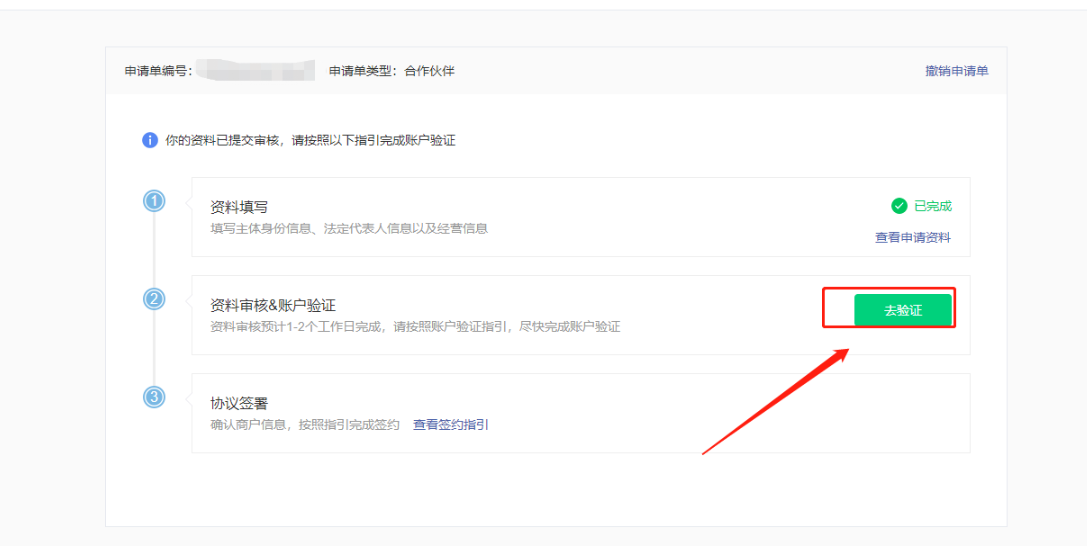Click the 合作伙伴 application type text
The width and height of the screenshot is (1087, 546).
click(x=429, y=71)
